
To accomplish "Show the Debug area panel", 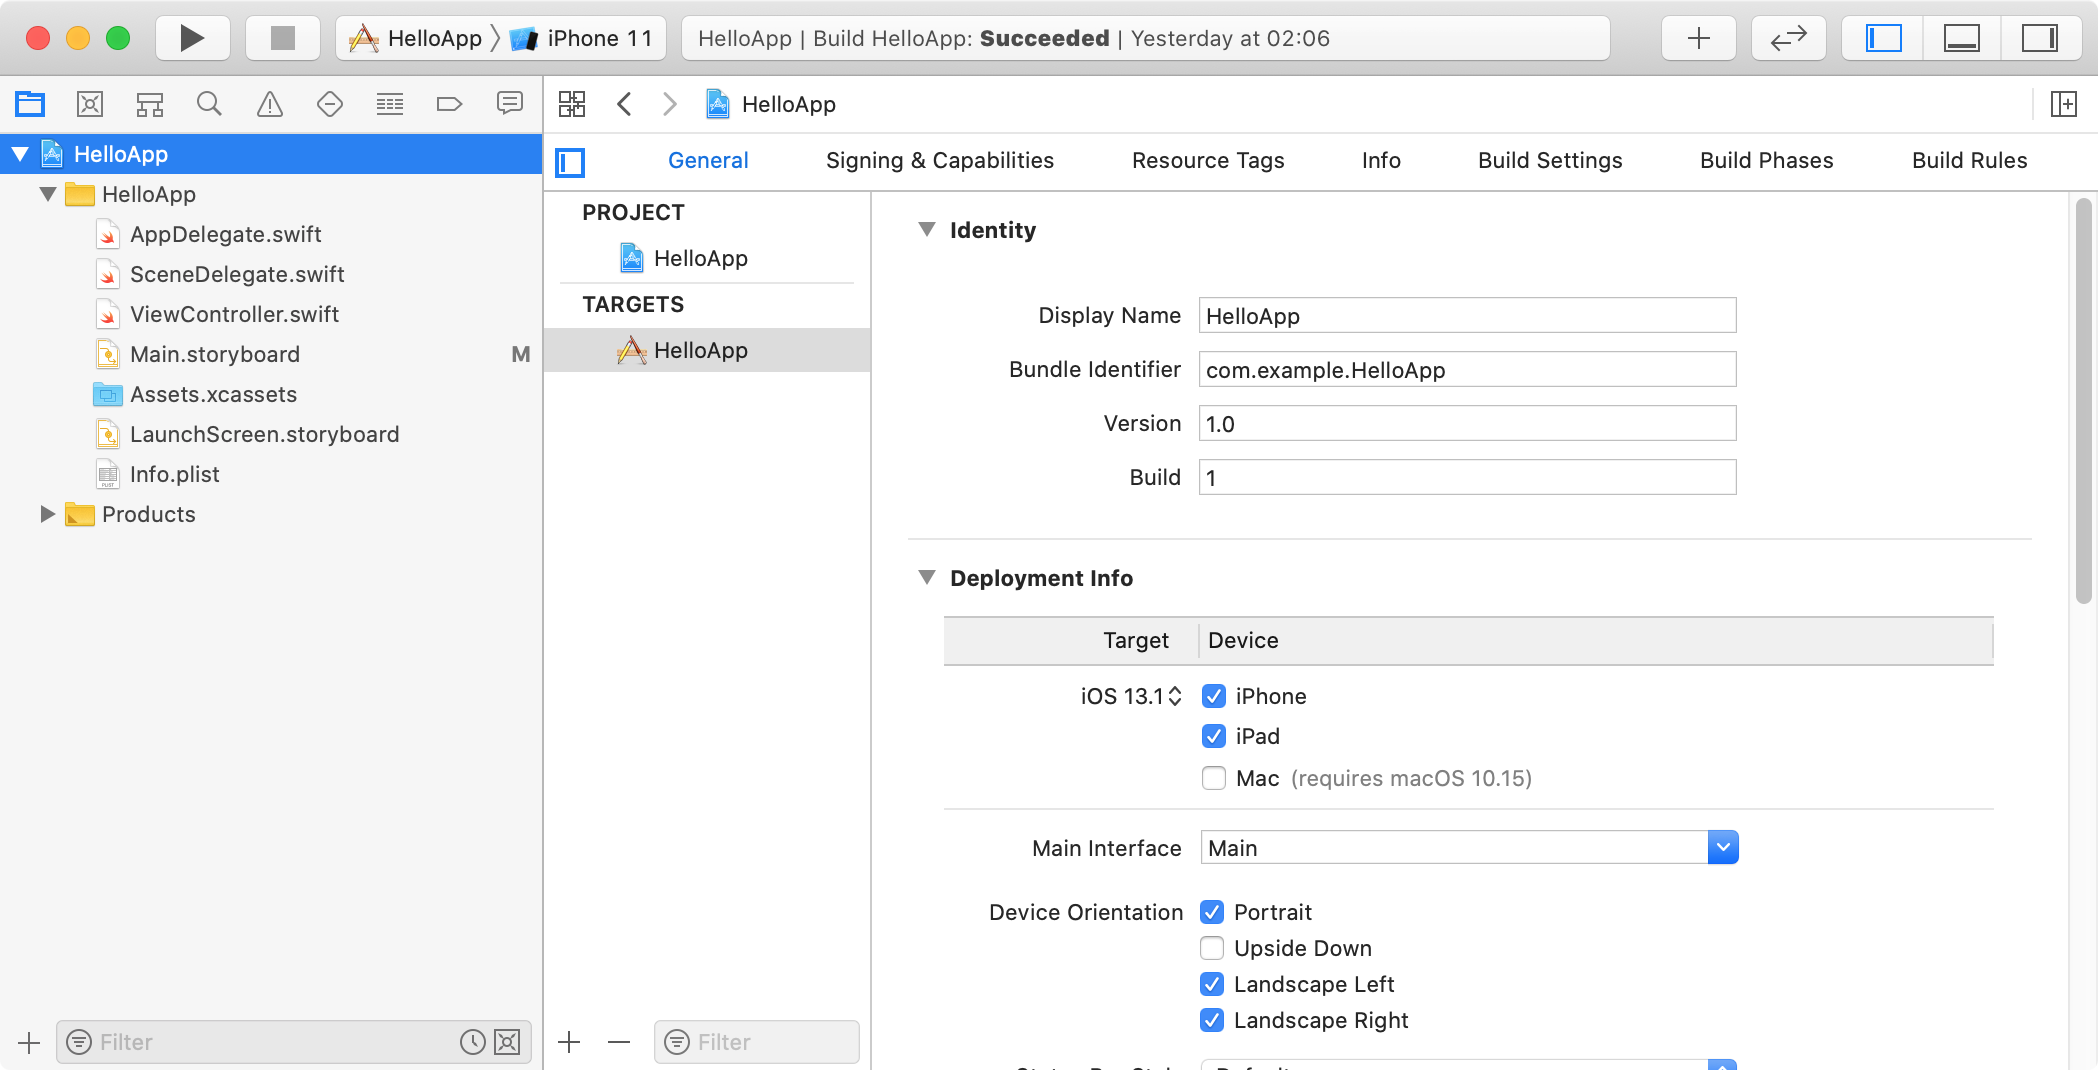I will [x=1961, y=38].
